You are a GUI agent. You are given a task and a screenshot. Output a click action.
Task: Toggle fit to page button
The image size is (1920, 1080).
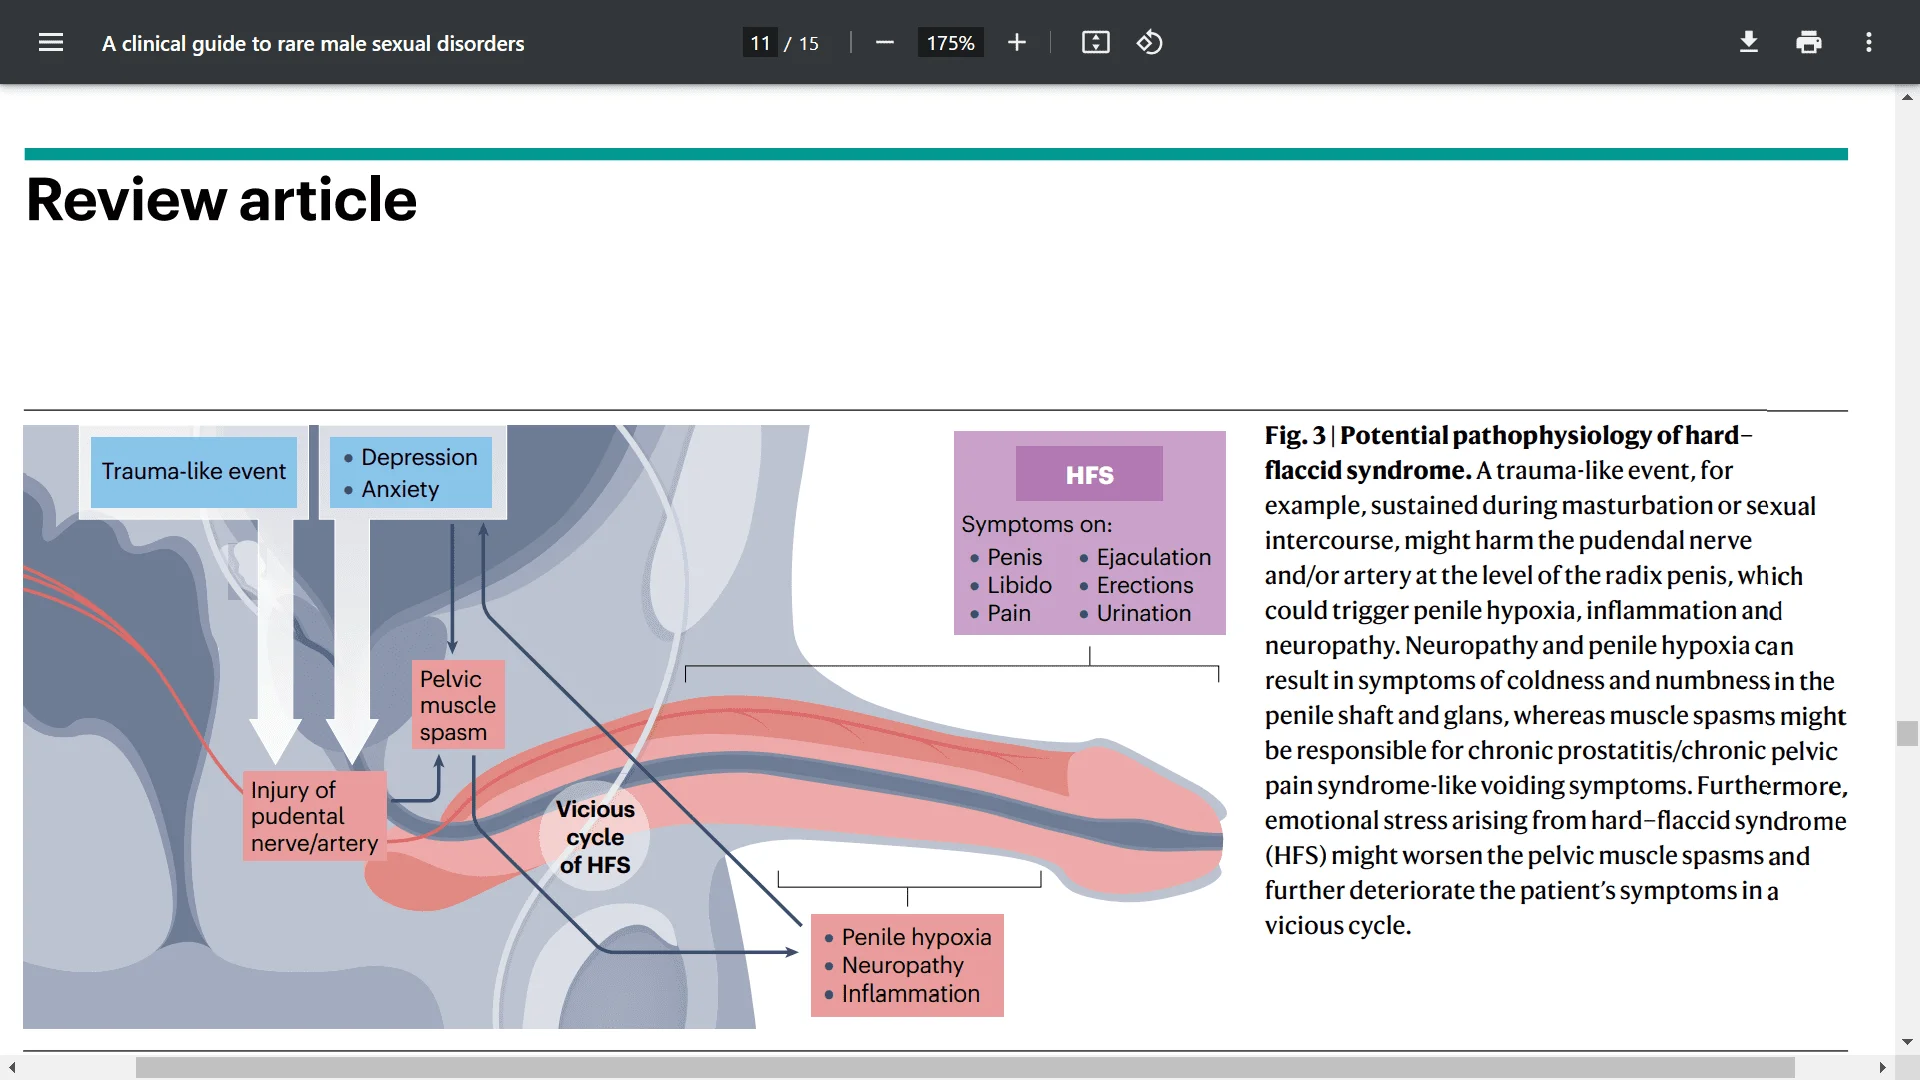tap(1096, 43)
